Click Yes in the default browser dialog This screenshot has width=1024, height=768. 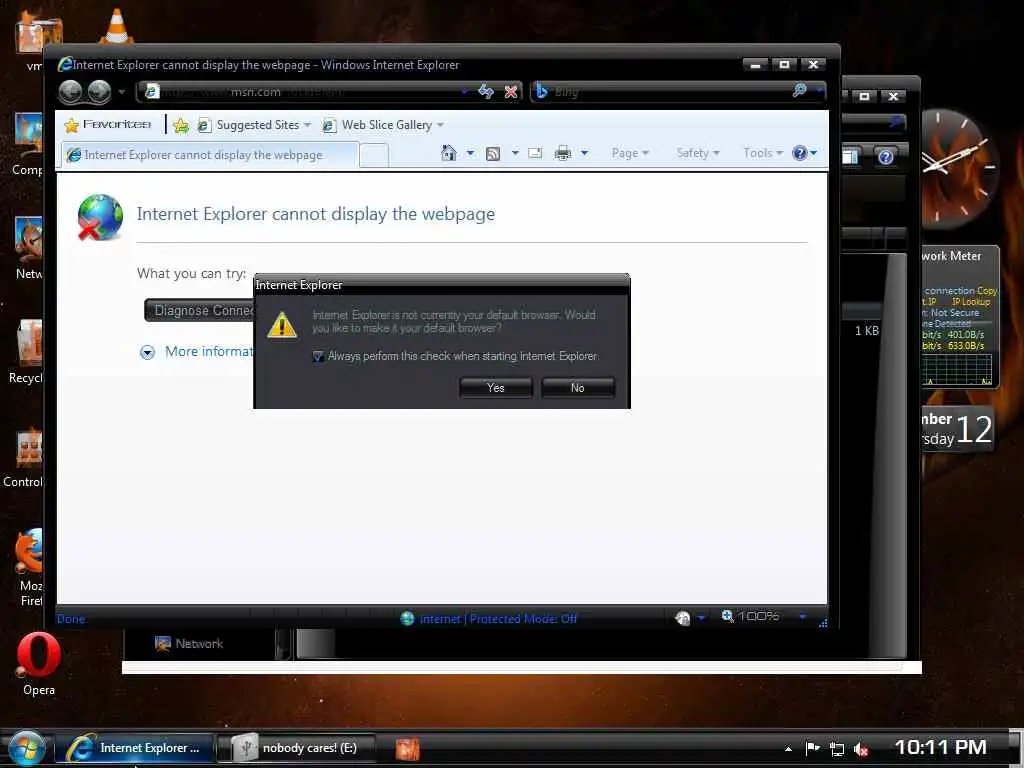pos(496,387)
